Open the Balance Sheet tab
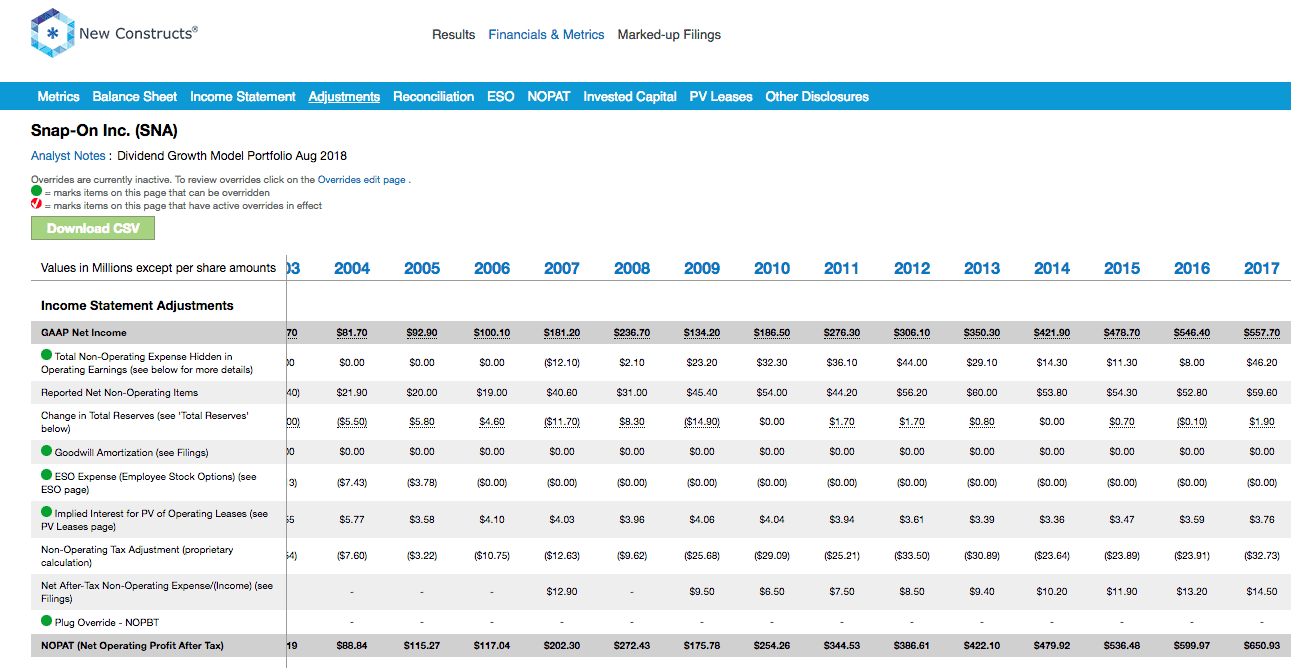 tap(135, 97)
